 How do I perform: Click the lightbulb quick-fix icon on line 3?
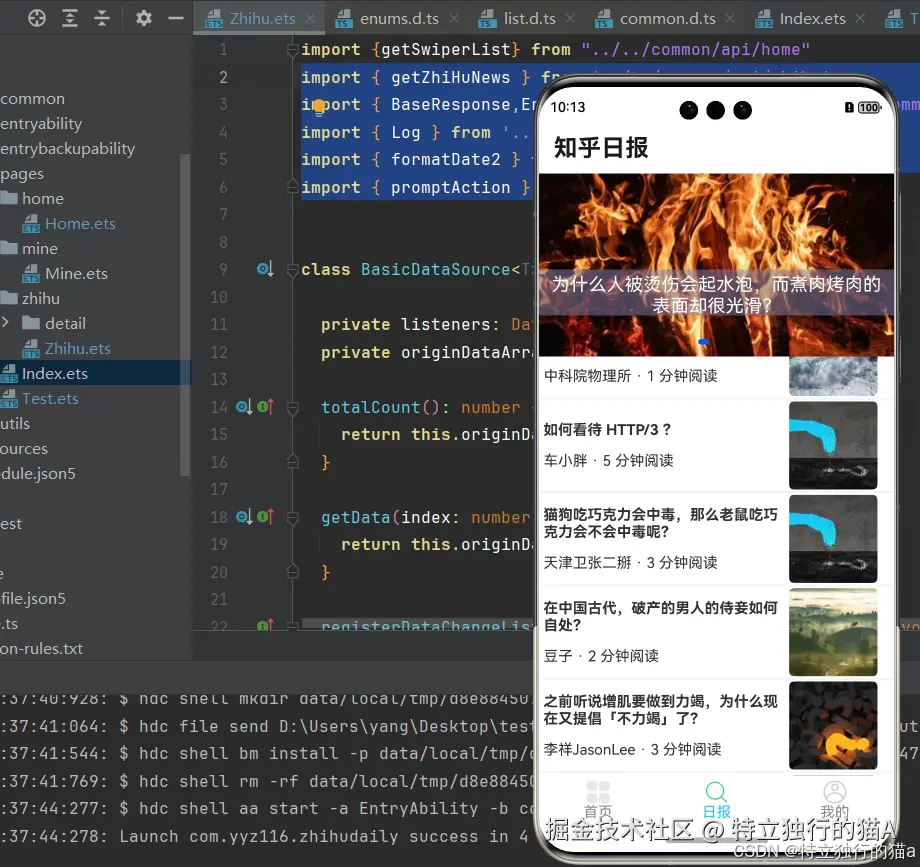point(319,107)
